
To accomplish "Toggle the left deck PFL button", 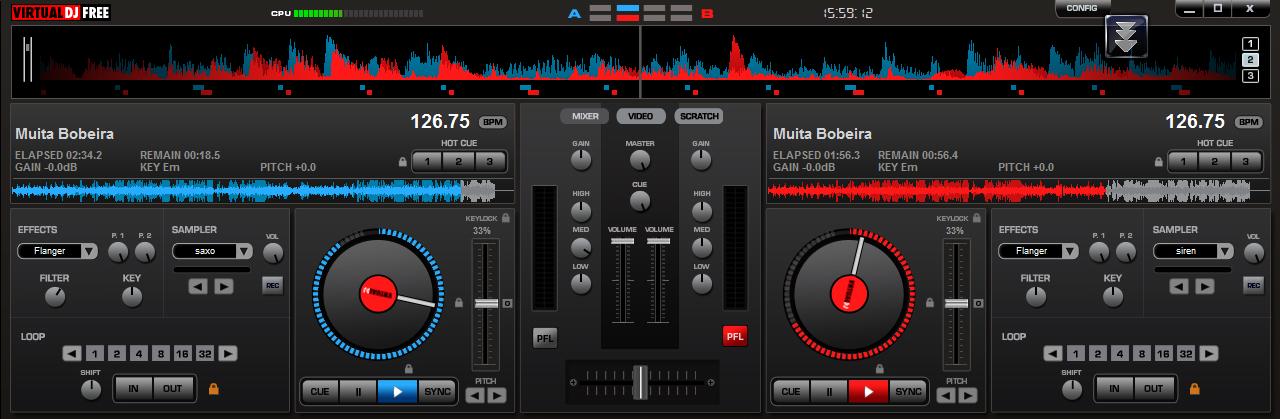I will click(x=544, y=336).
